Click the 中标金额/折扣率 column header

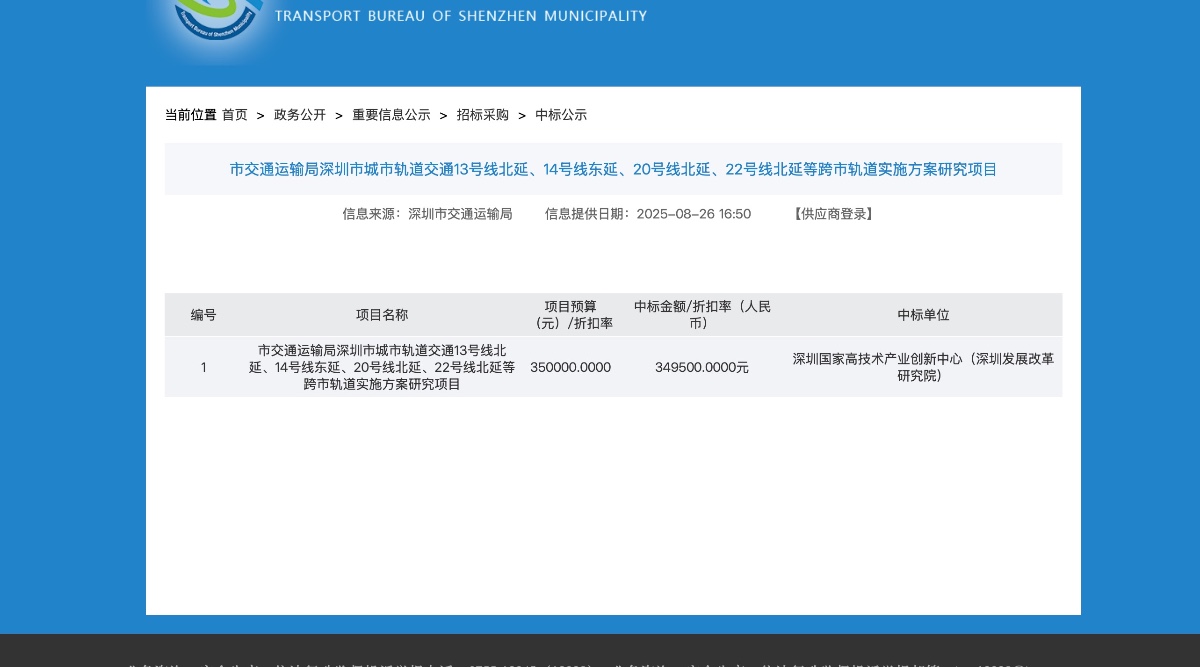pyautogui.click(x=702, y=315)
